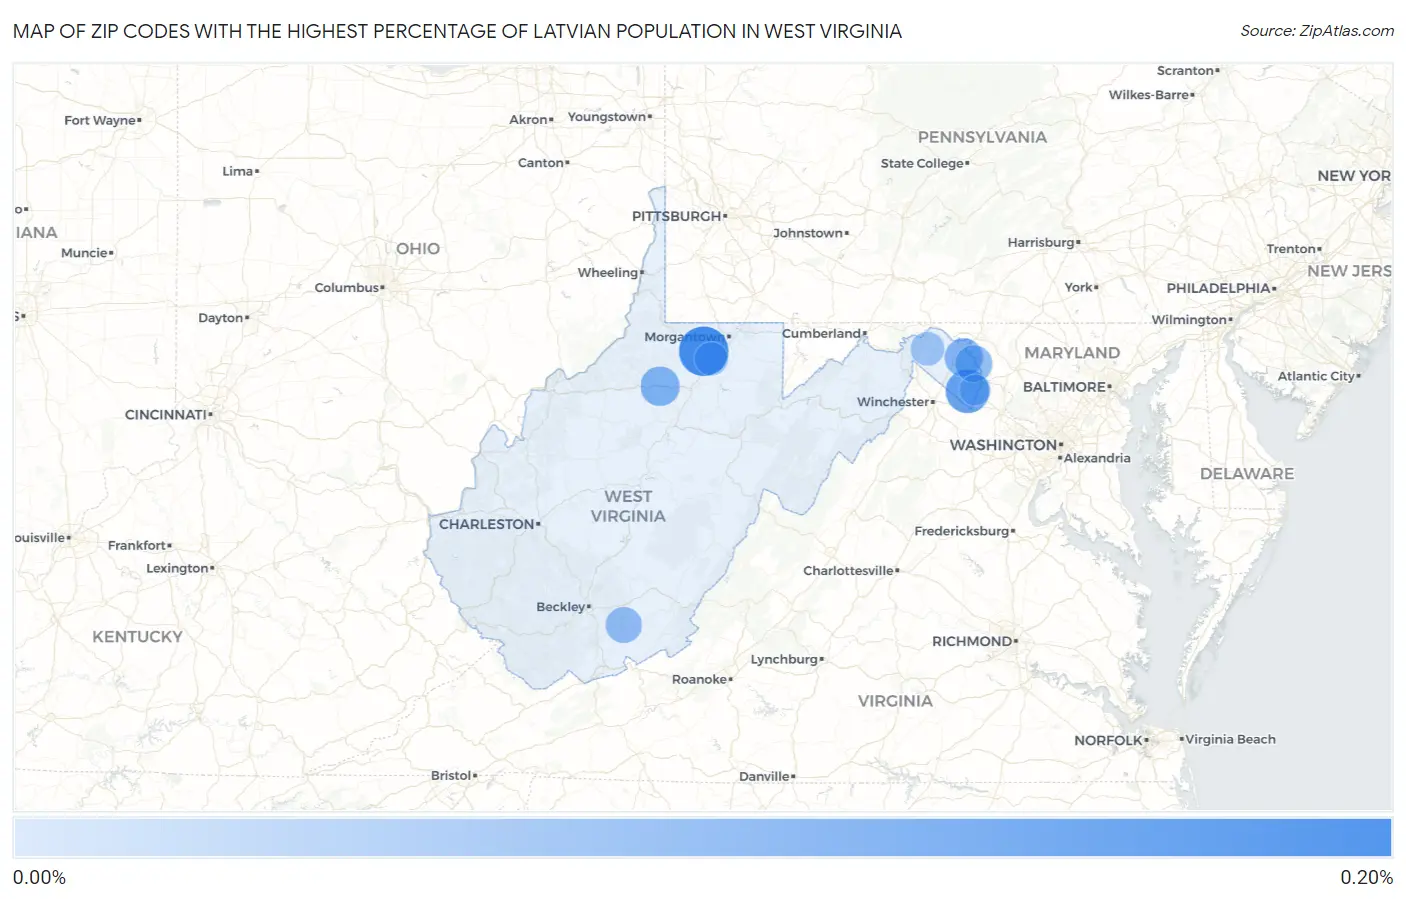Image resolution: width=1406 pixels, height=899 pixels.
Task: Click the 0.00% legend minimum value
Action: 40,877
